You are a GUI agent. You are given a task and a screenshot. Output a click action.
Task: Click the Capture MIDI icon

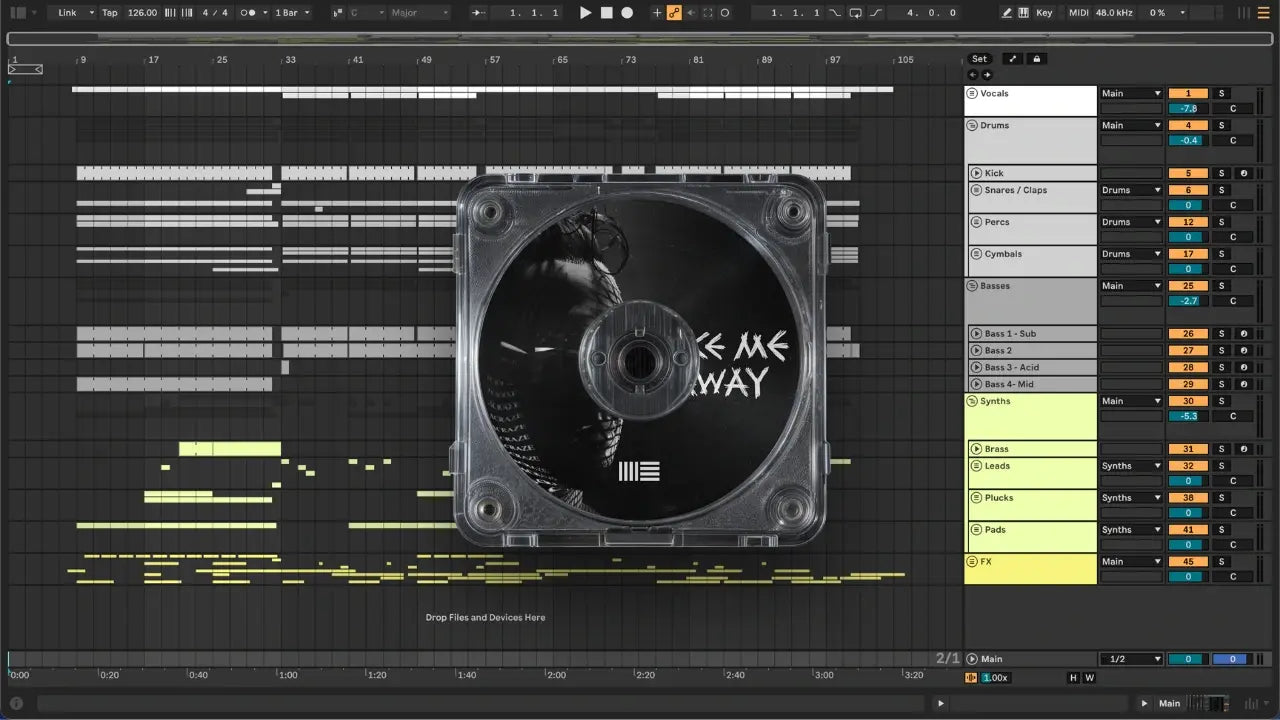[x=708, y=13]
